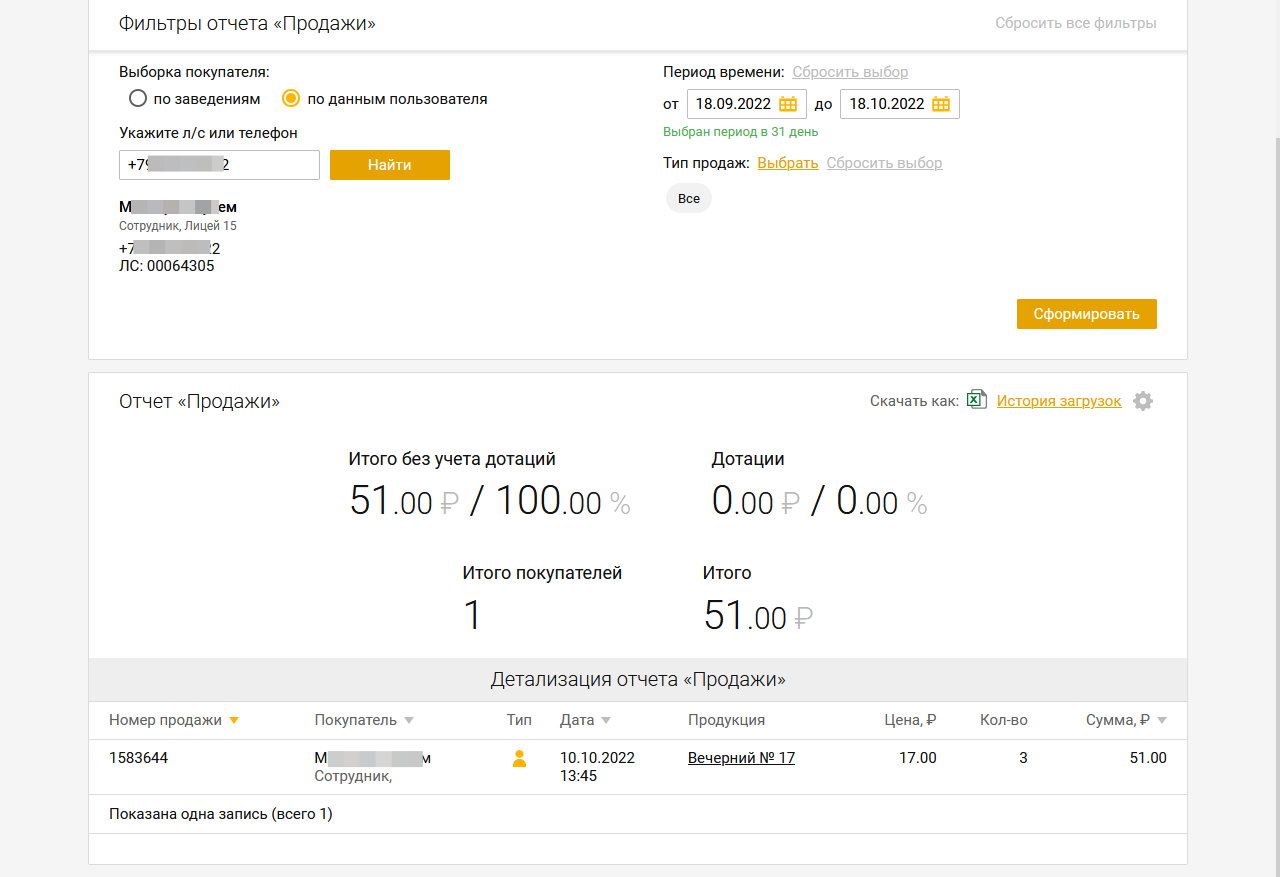The width and height of the screenshot is (1280, 877).
Task: Sort by Дата column arrow
Action: click(606, 721)
